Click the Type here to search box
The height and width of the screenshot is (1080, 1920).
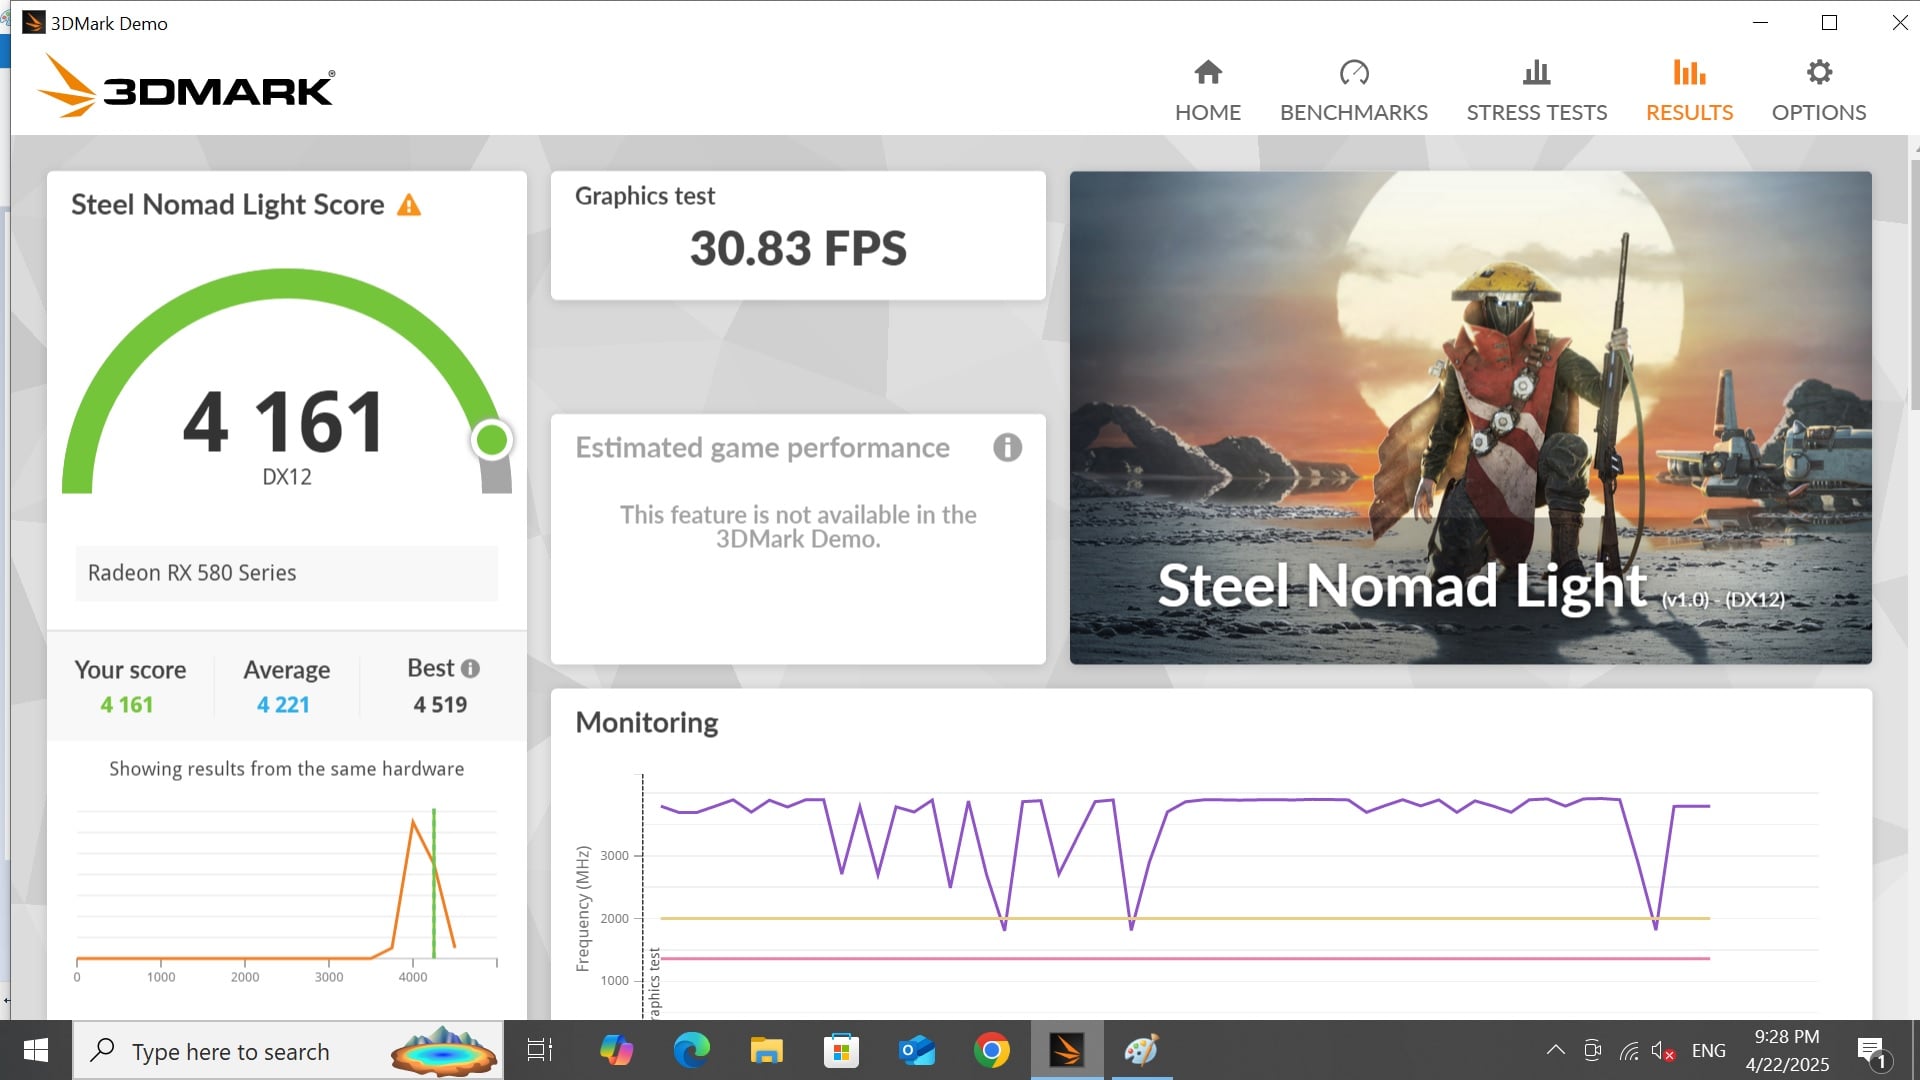[288, 1050]
